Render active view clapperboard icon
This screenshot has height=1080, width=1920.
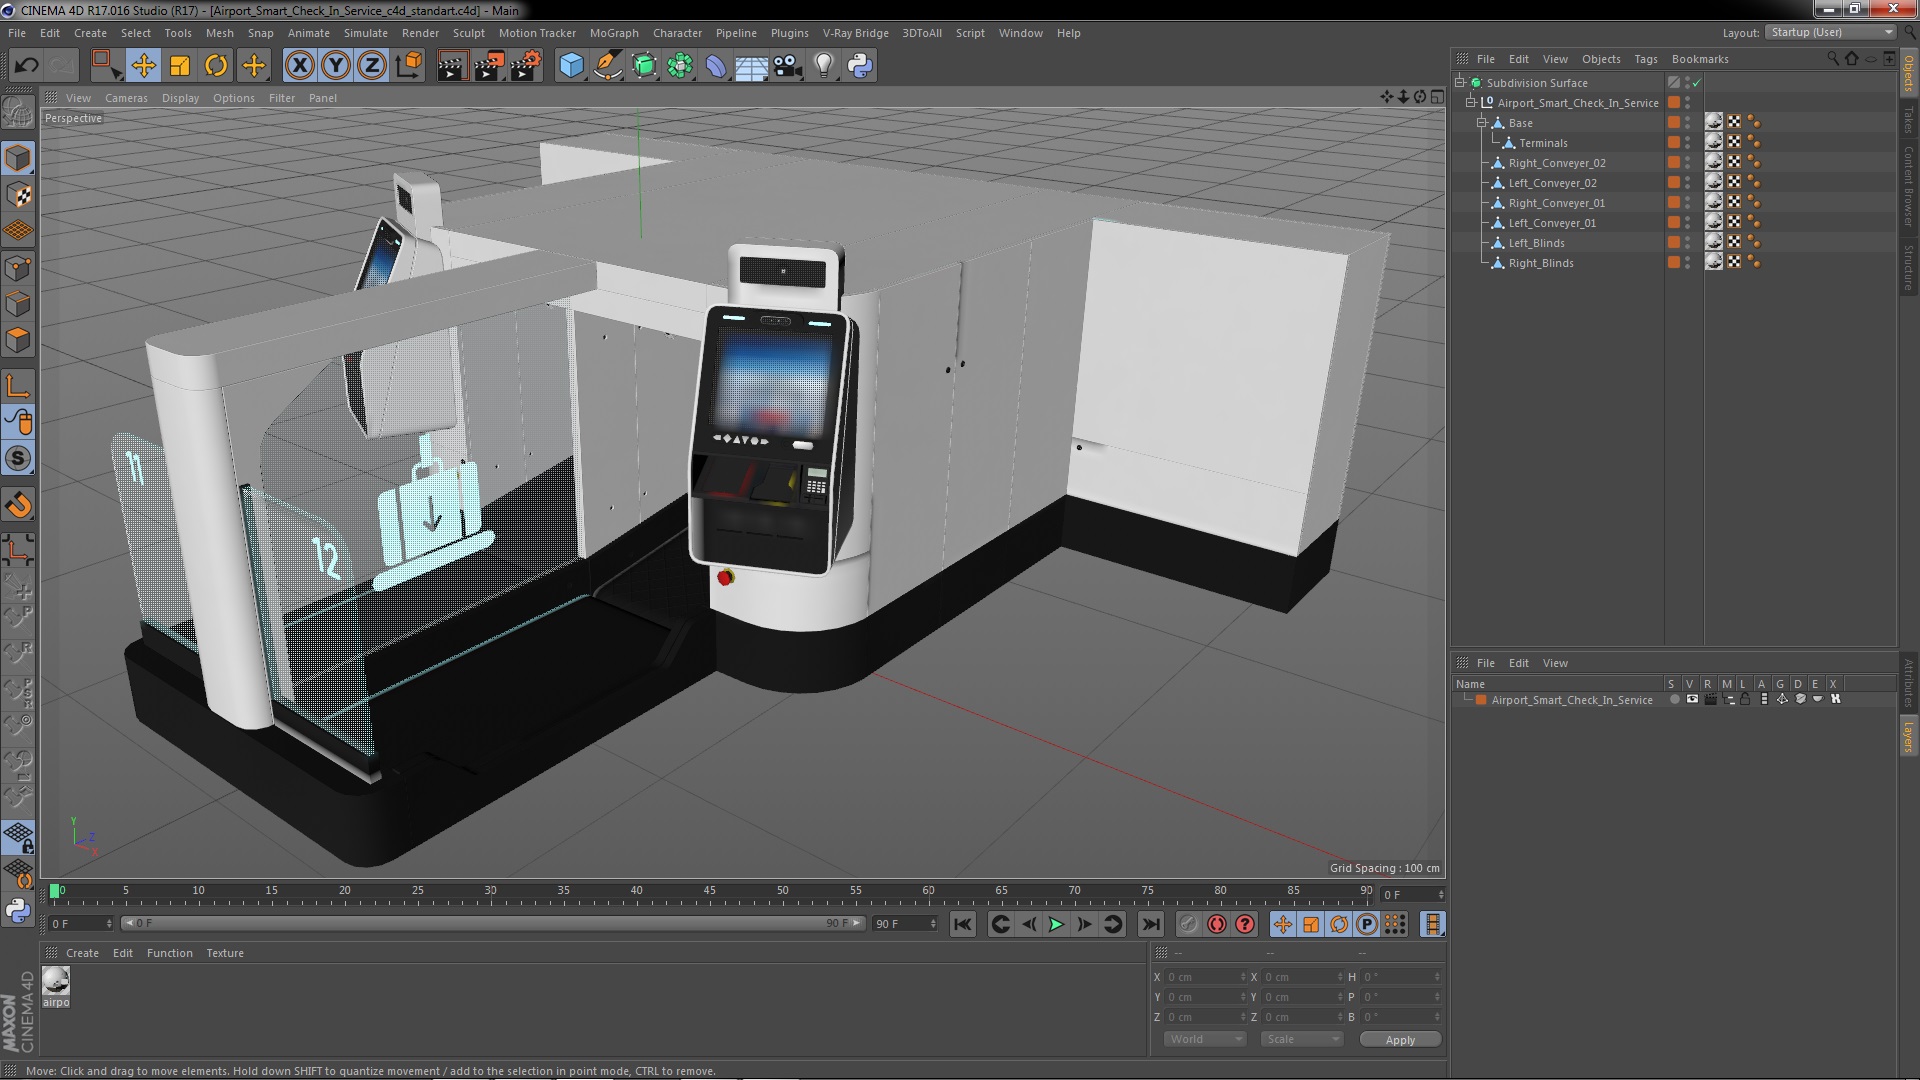click(x=452, y=66)
